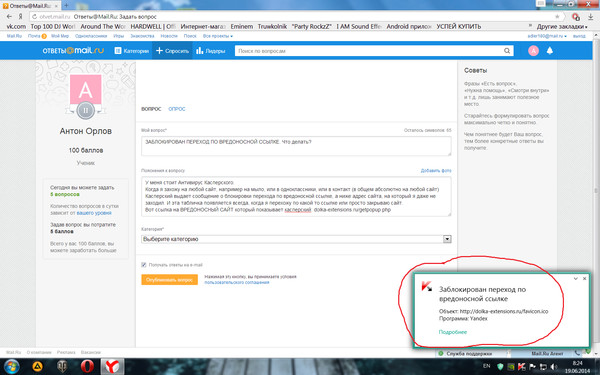Viewport: 600px width, 375px height.
Task: Open Новости in Mail.Ru top bar
Action: (x=169, y=36)
